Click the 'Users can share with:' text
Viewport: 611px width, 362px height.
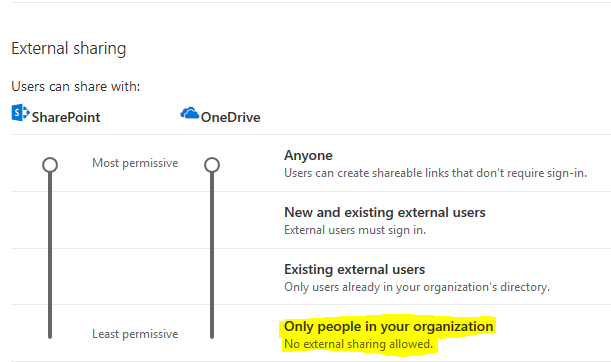click(76, 87)
